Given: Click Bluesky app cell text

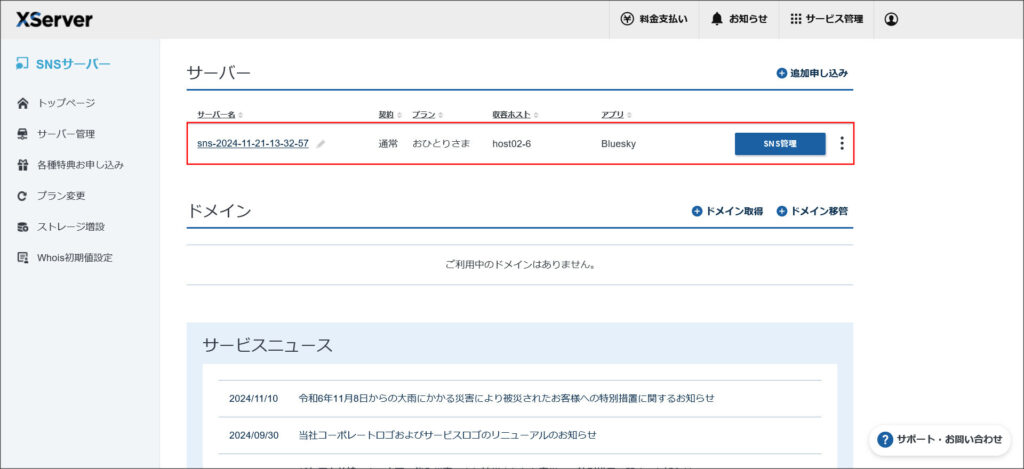Looking at the screenshot, I should click(618, 144).
